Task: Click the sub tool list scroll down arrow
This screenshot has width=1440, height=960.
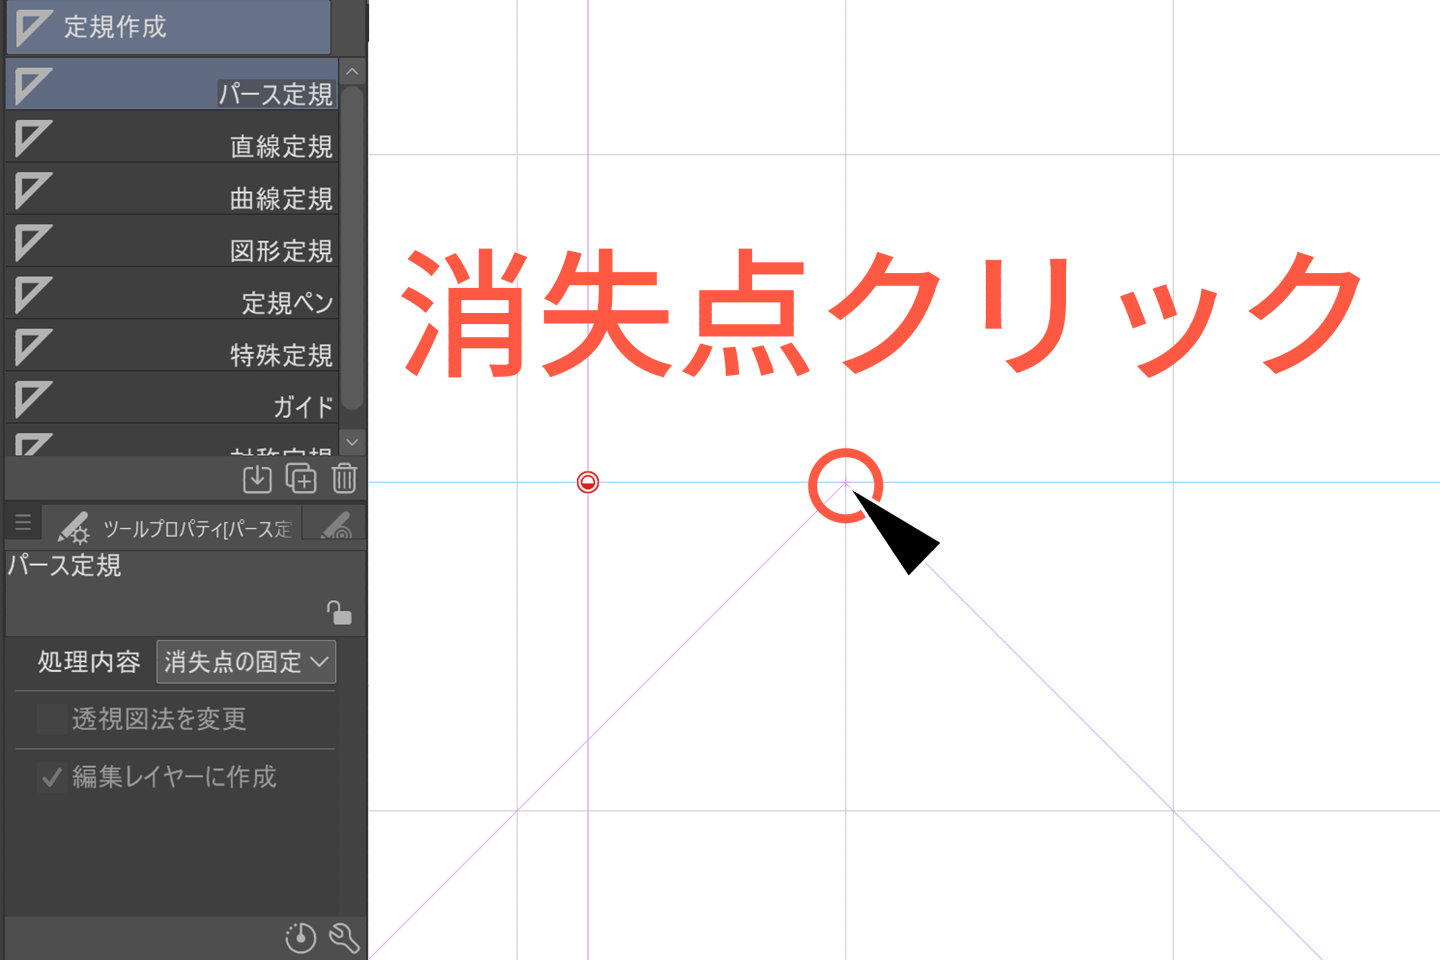Action: click(x=352, y=442)
